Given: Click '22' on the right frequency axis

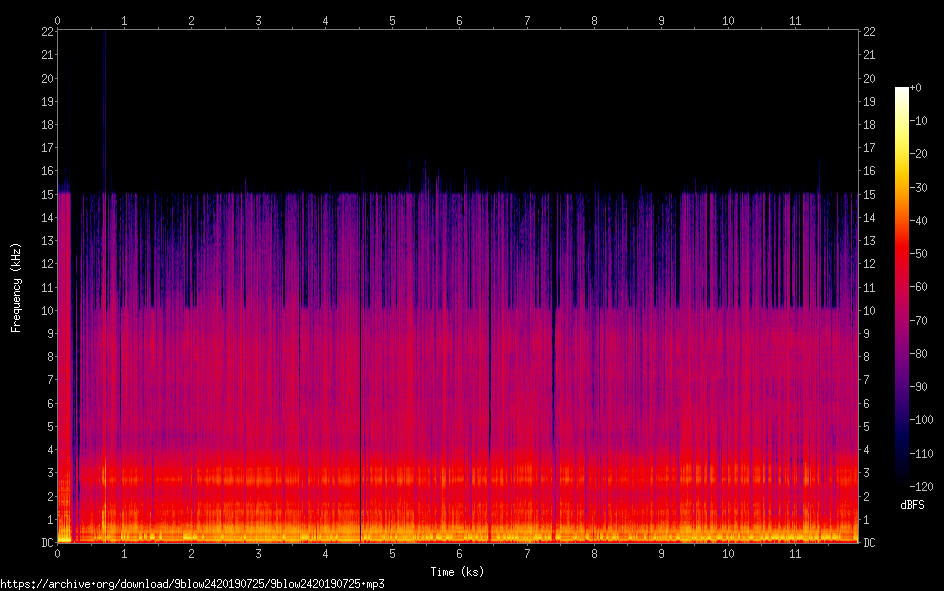Looking at the screenshot, I should [869, 32].
